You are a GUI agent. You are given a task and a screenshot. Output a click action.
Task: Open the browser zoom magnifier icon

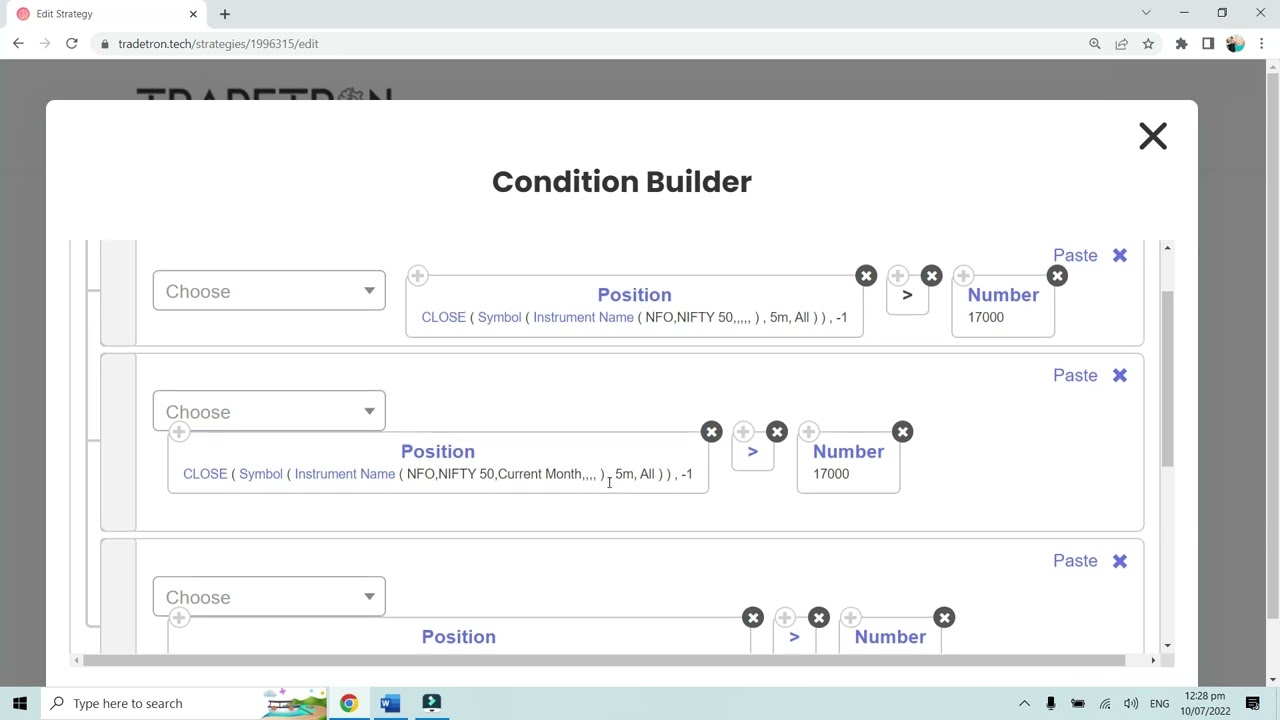click(x=1095, y=44)
